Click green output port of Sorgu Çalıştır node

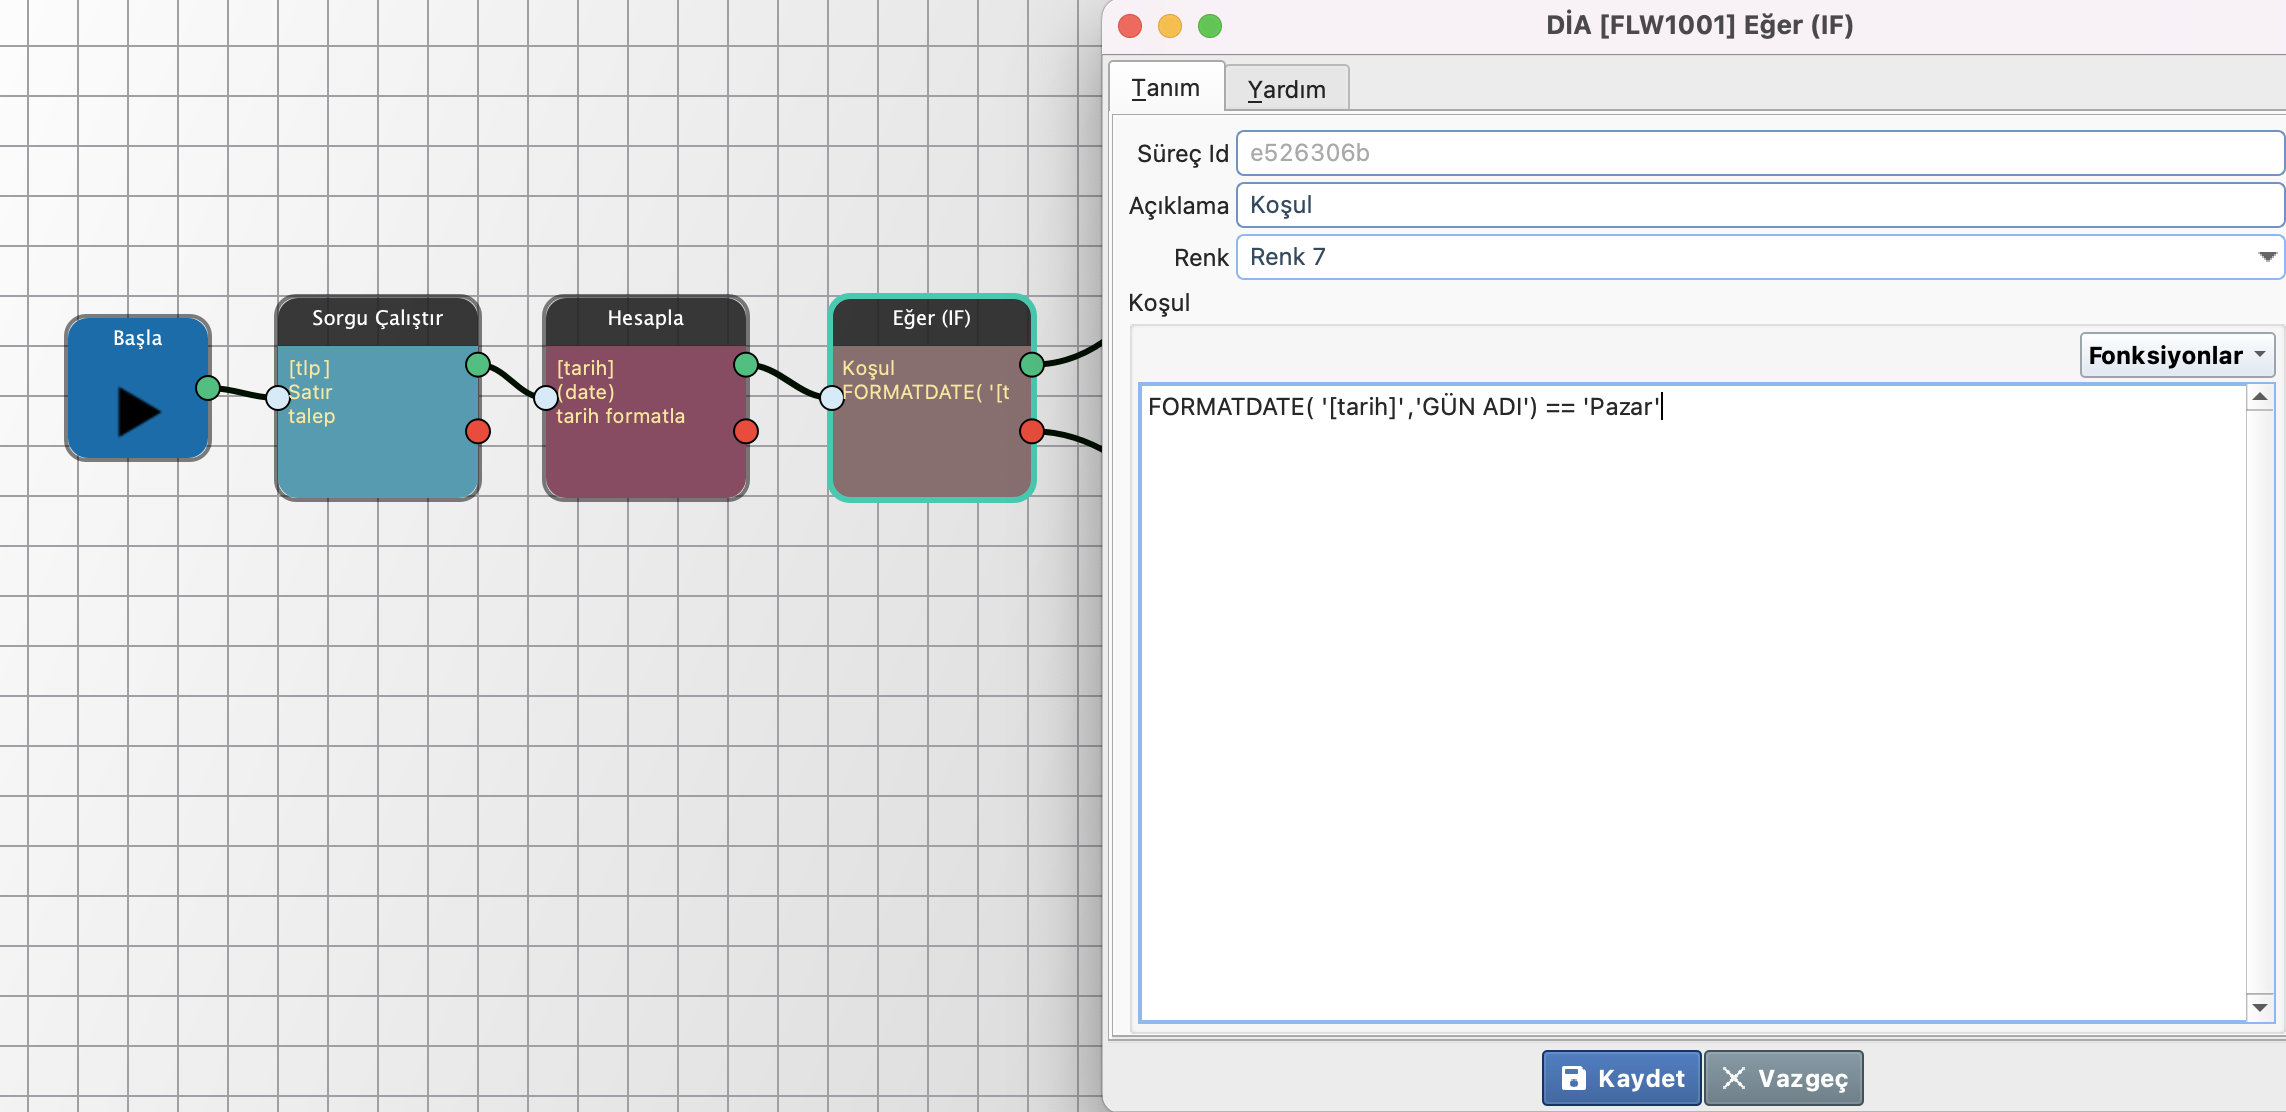478,365
